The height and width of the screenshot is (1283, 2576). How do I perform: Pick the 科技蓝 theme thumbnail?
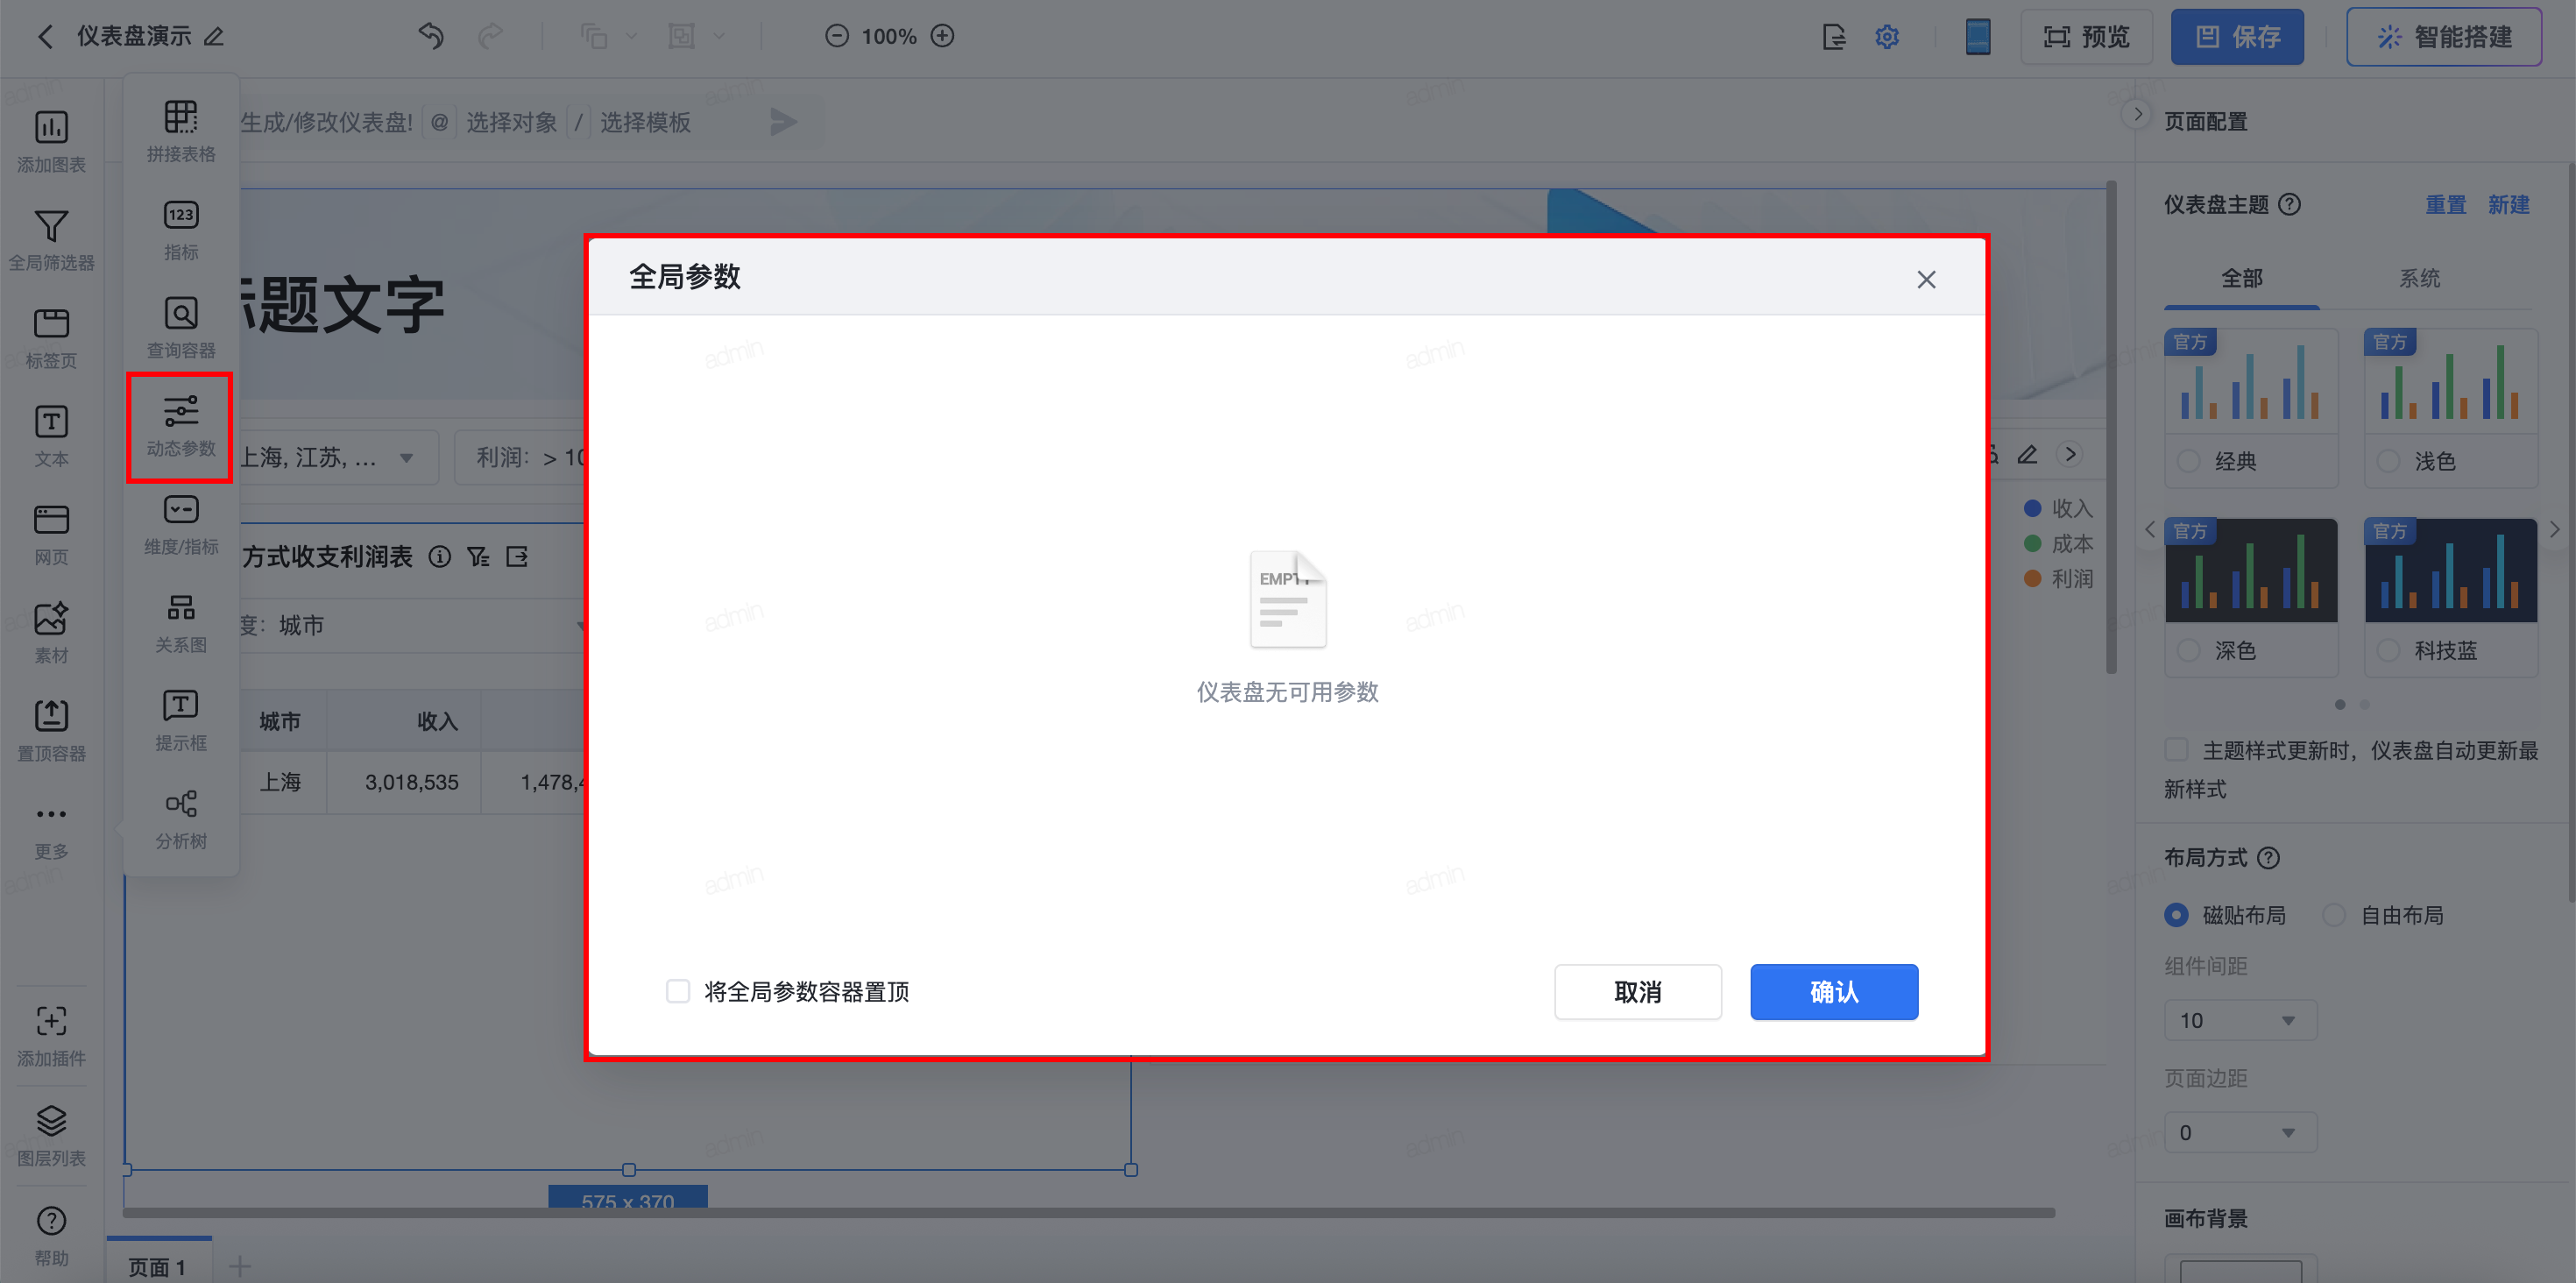tap(2450, 571)
